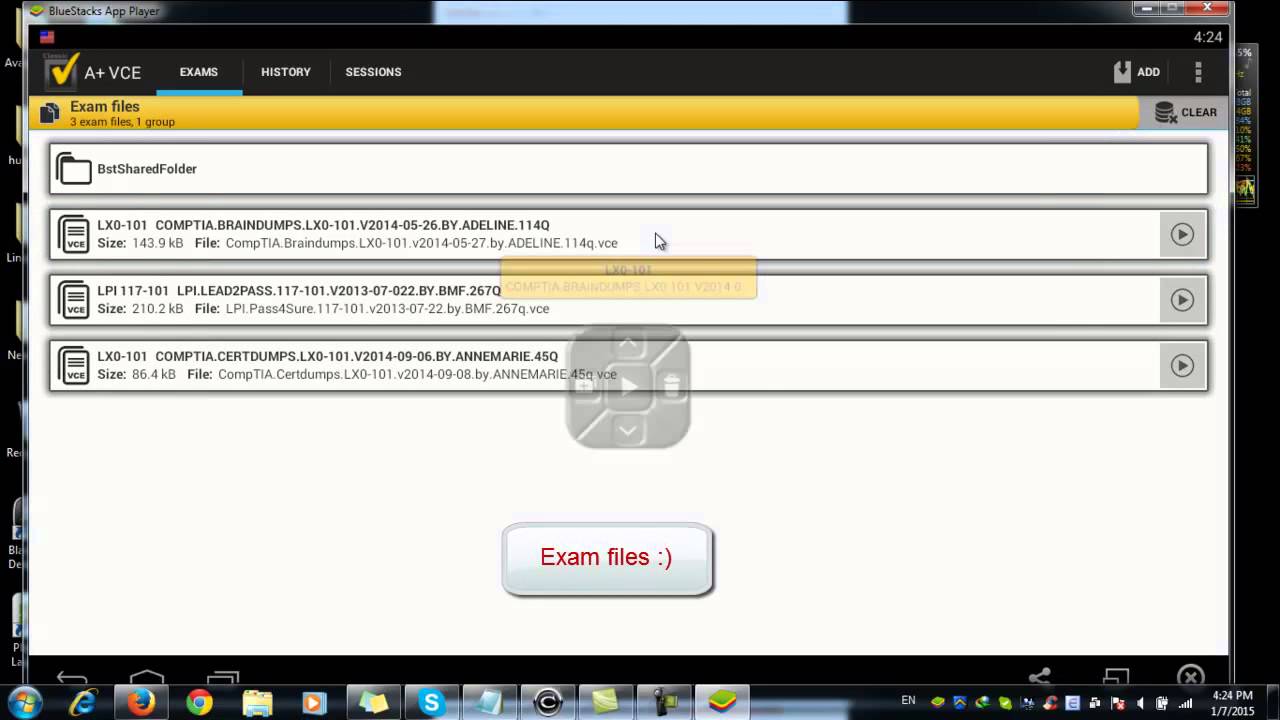The image size is (1280, 720).
Task: Open Windows Explorer from the taskbar
Action: (x=257, y=703)
